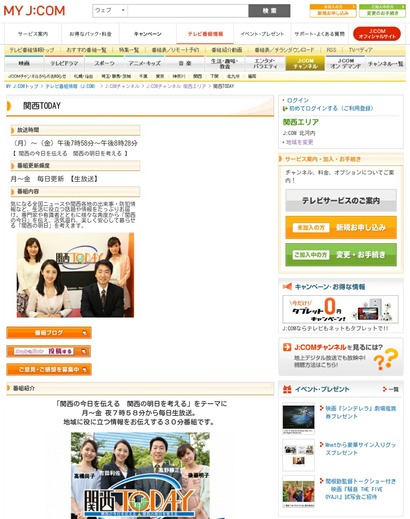Click the orange 番組ブログ button
Screen dimensions: 410x519
(x=49, y=333)
